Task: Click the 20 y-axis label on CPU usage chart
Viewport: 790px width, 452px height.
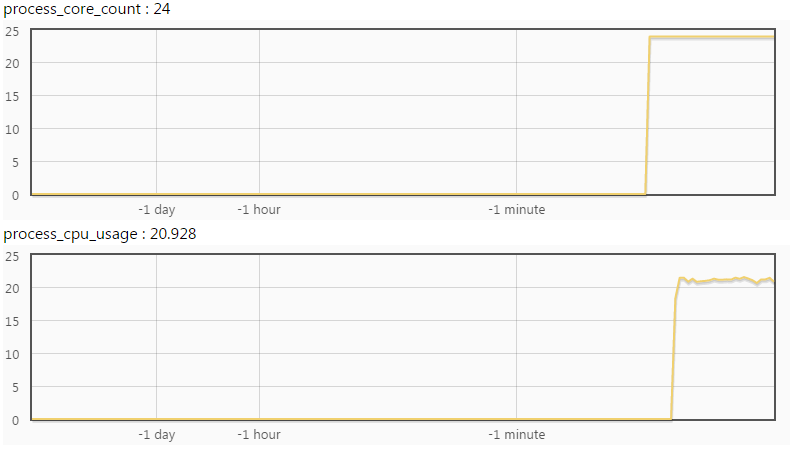Action: point(12,289)
